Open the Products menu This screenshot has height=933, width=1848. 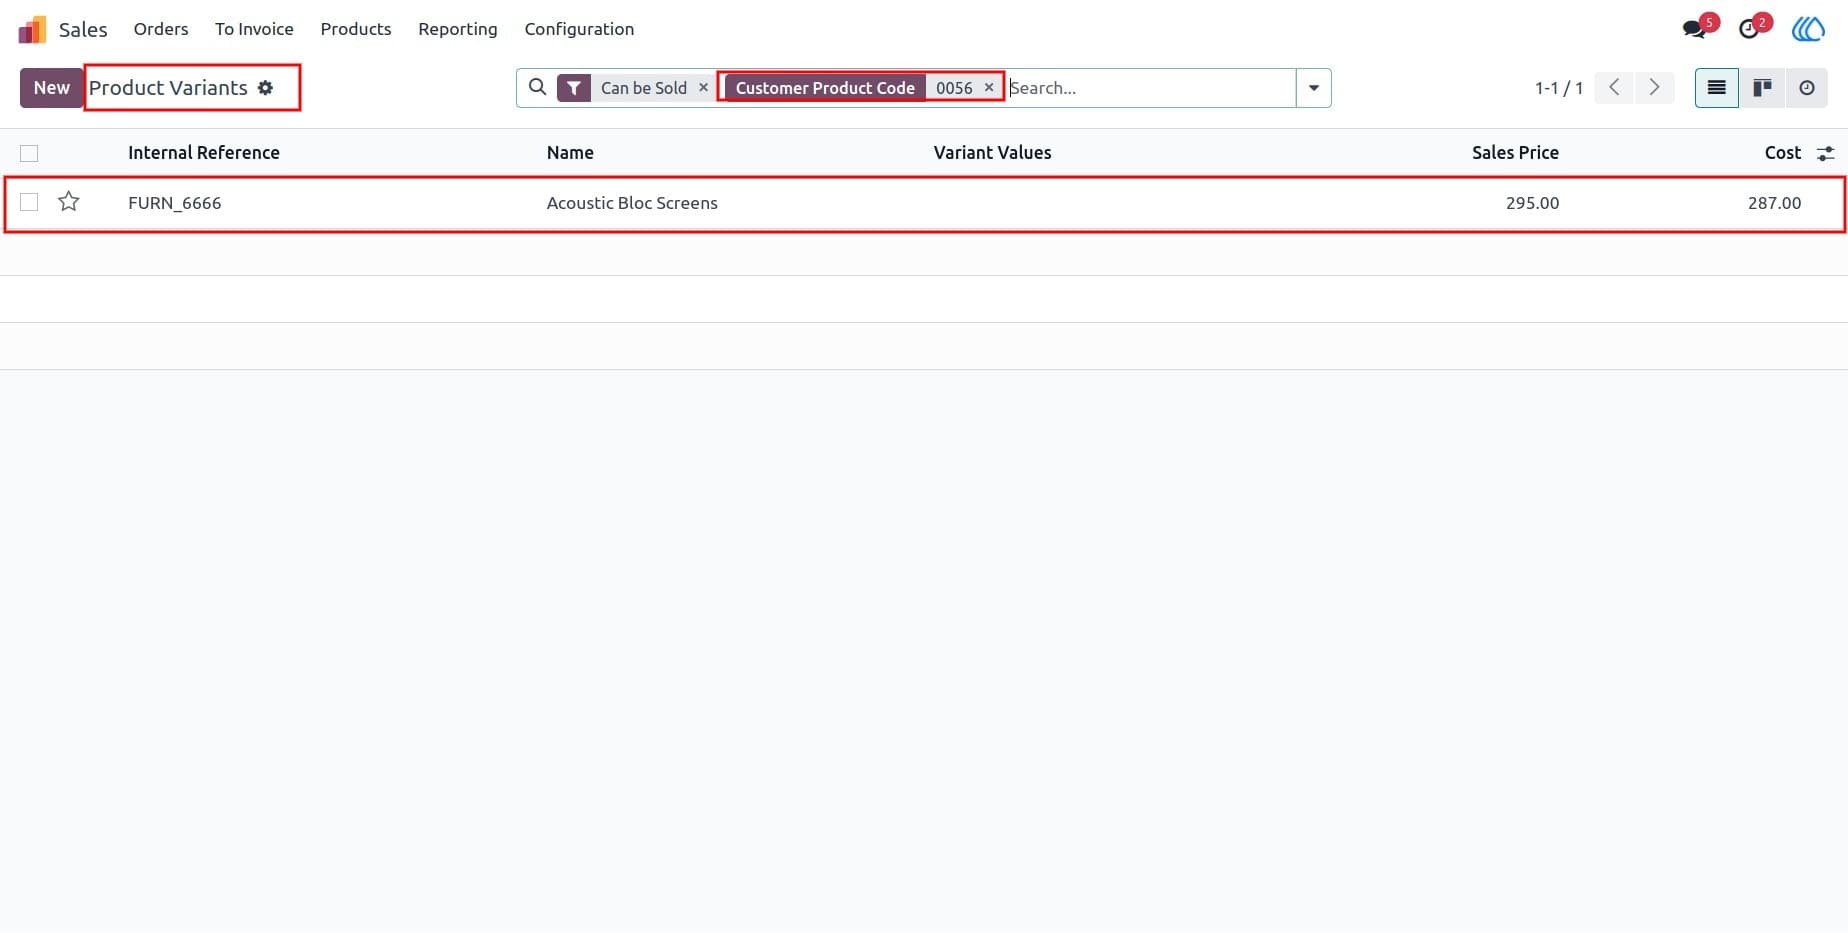(x=356, y=29)
